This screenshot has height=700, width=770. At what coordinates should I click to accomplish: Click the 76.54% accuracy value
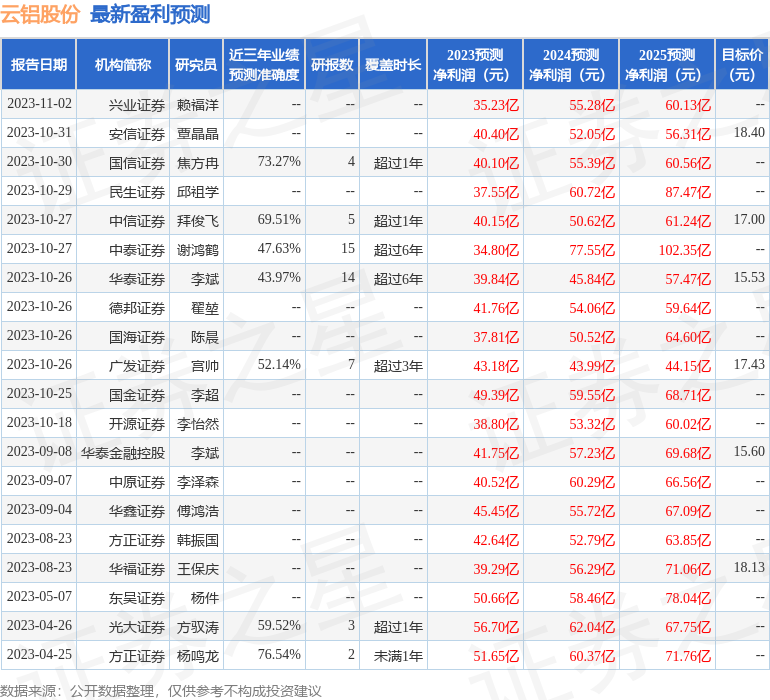[279, 654]
